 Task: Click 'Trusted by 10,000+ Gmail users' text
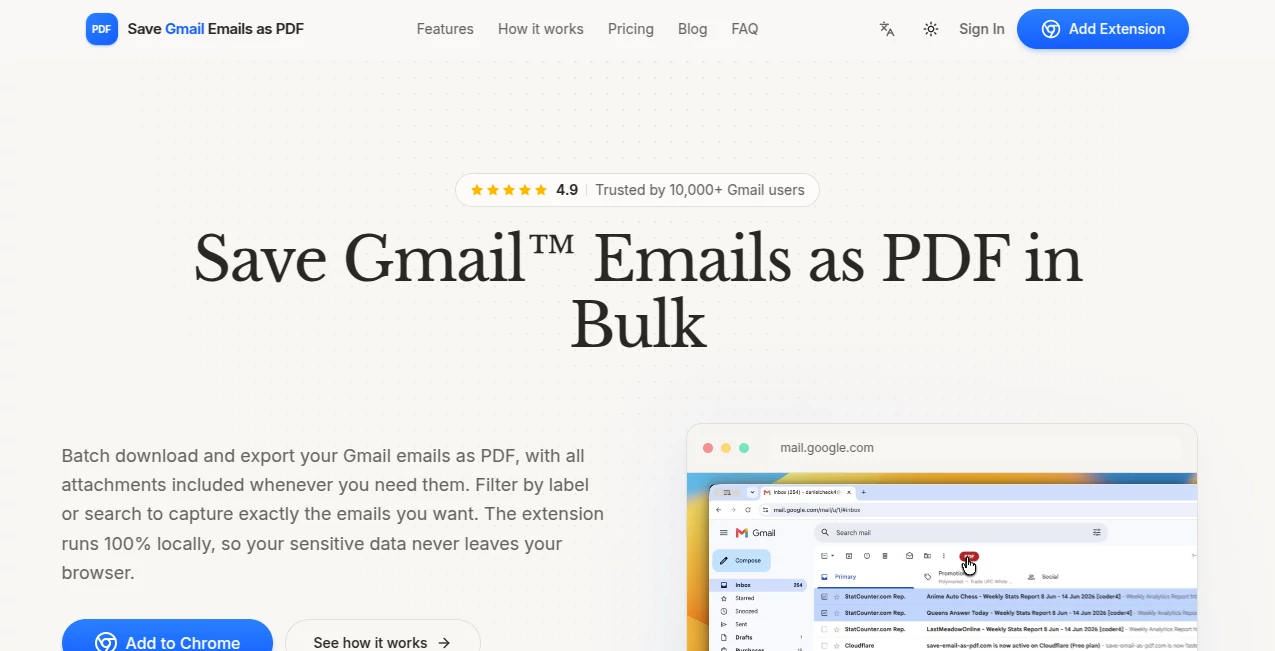(x=700, y=190)
